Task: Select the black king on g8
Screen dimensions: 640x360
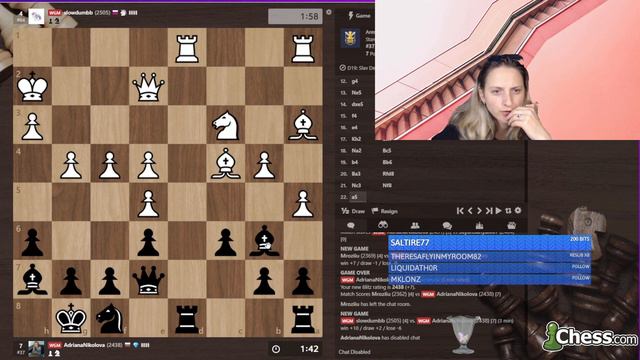Action: [71, 318]
